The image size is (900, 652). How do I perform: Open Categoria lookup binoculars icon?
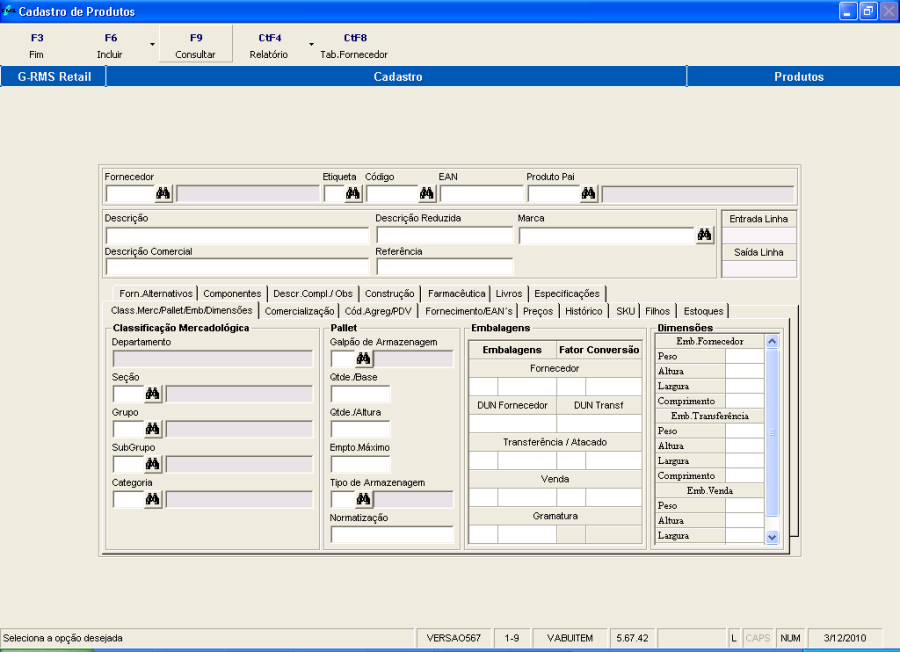pyautogui.click(x=153, y=499)
